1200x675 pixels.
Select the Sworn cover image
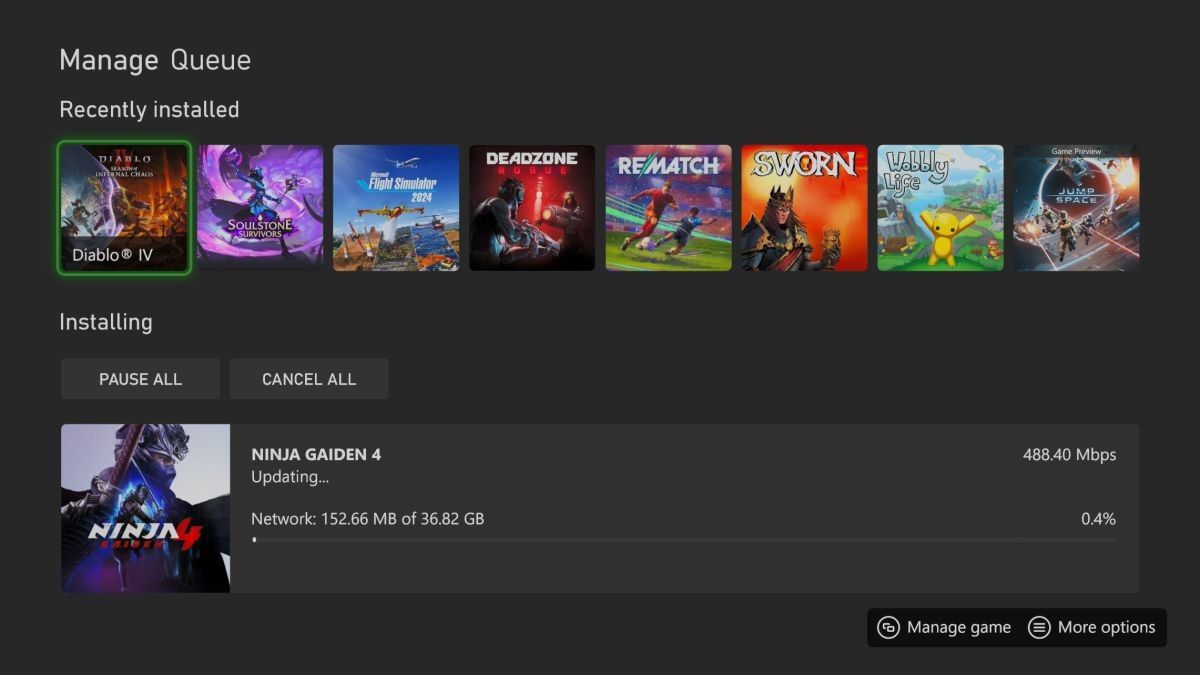[804, 206]
